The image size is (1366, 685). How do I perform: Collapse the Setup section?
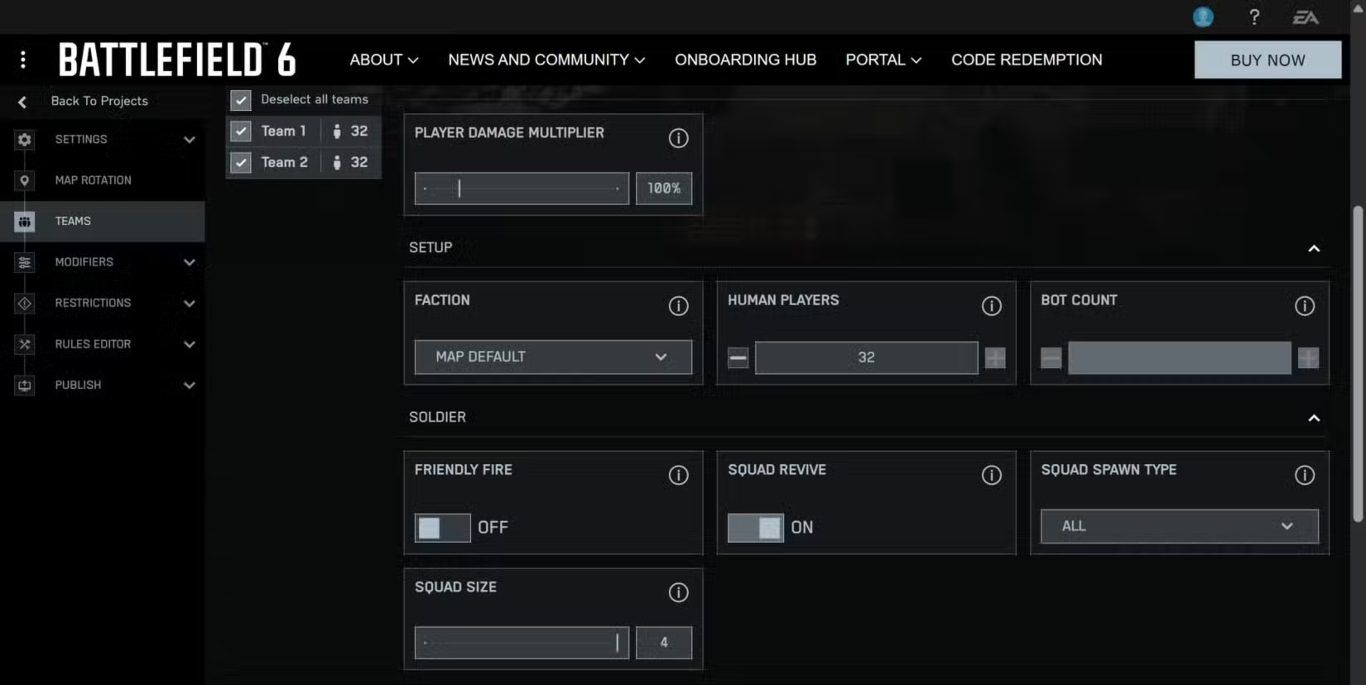tap(1314, 248)
